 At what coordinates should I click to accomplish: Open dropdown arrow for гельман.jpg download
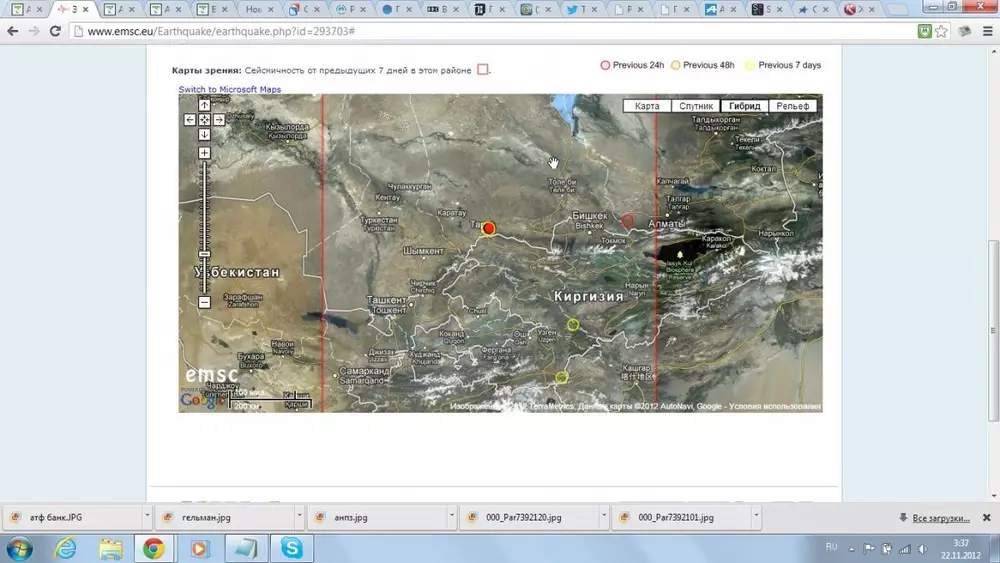pos(299,517)
